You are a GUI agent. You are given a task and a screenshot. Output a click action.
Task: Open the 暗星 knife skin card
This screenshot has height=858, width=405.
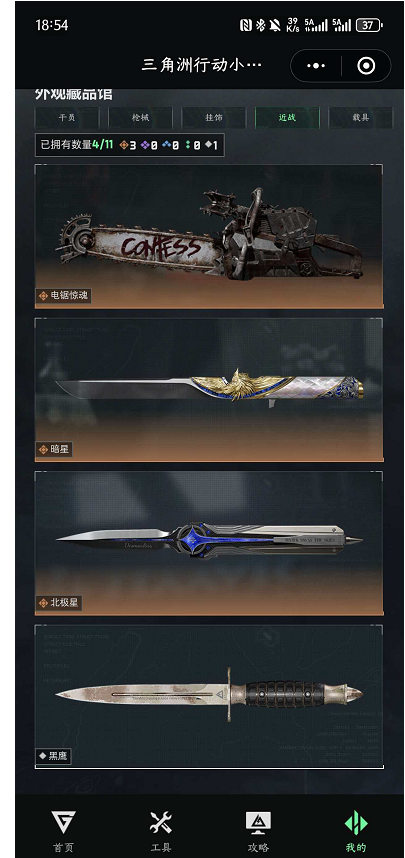[x=209, y=390]
